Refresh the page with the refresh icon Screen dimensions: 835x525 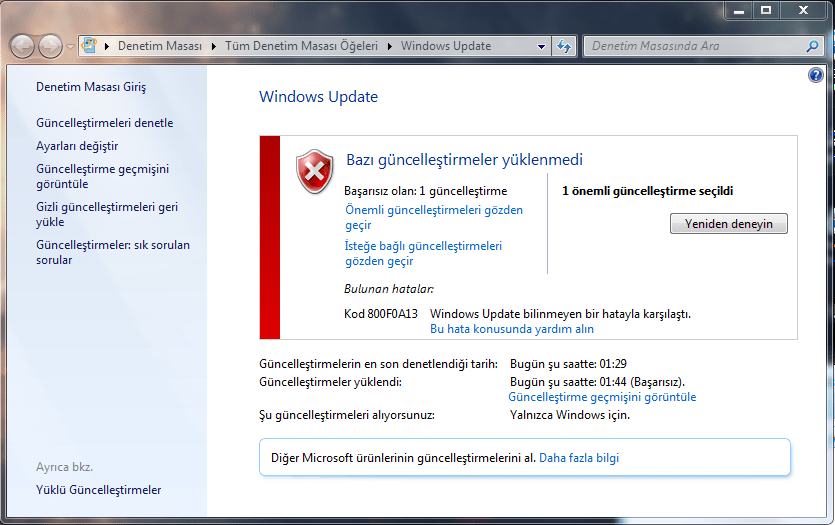[x=564, y=46]
